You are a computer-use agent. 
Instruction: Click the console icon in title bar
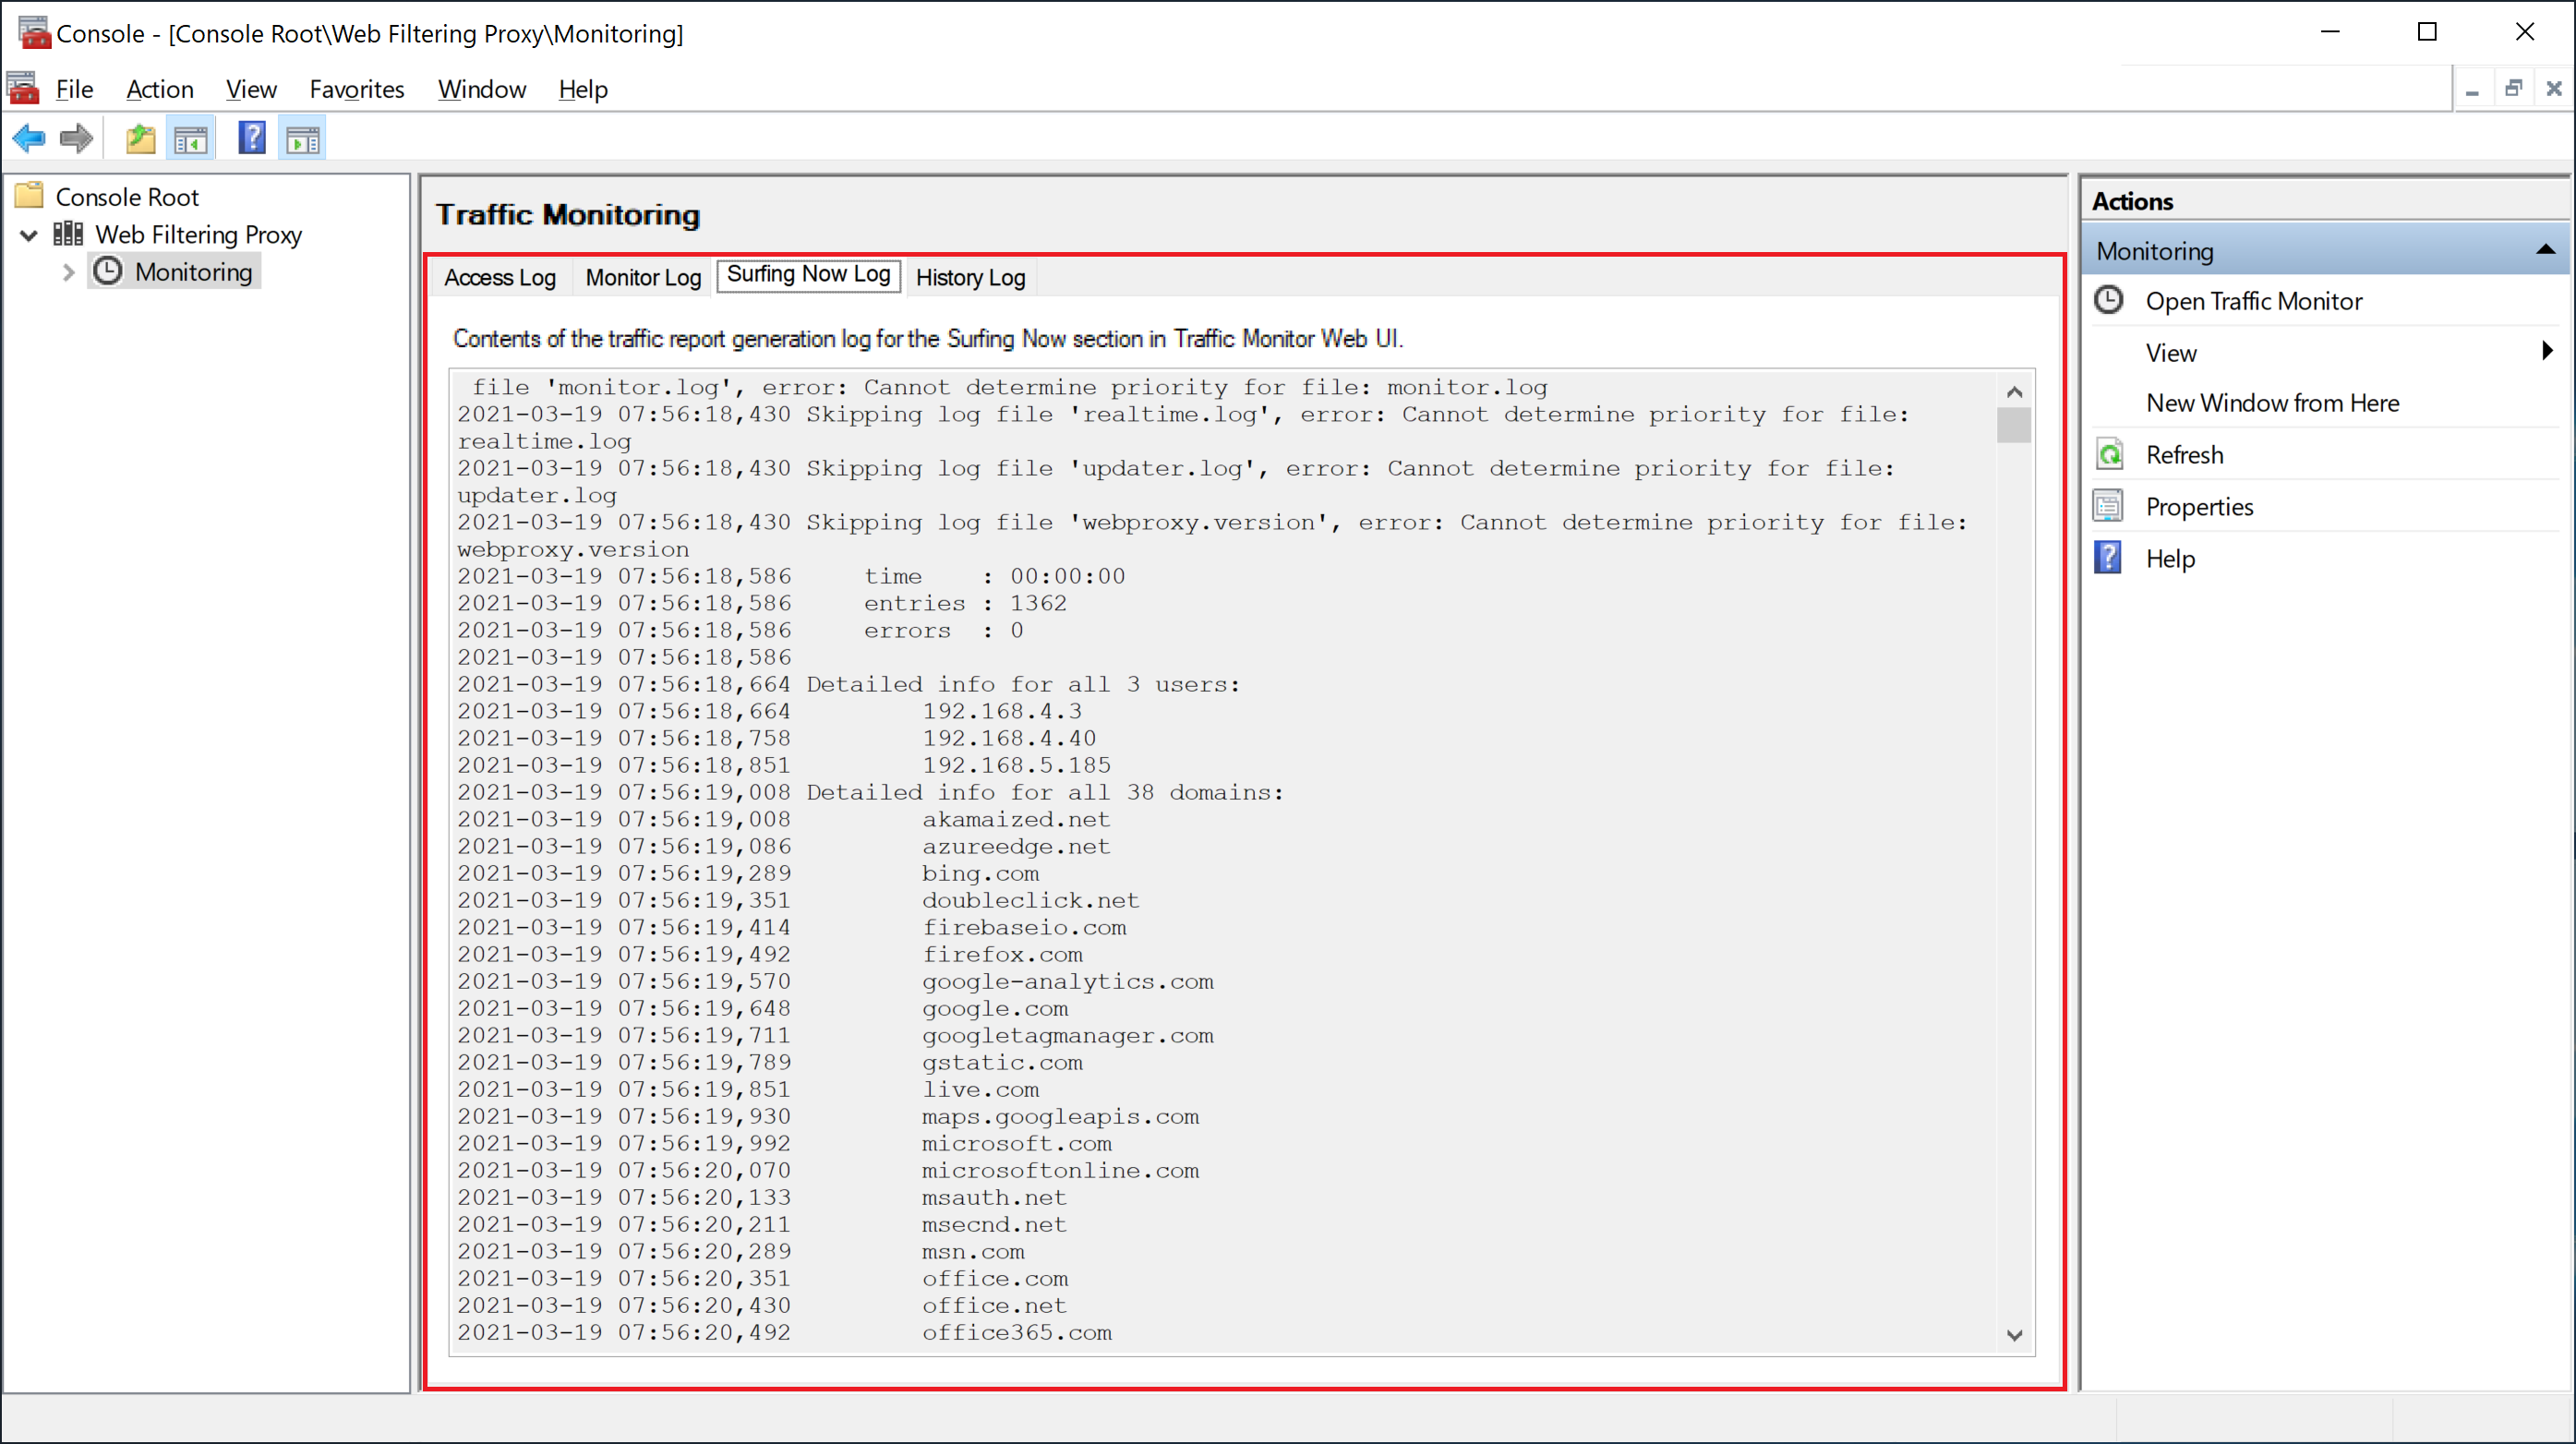coord(33,33)
